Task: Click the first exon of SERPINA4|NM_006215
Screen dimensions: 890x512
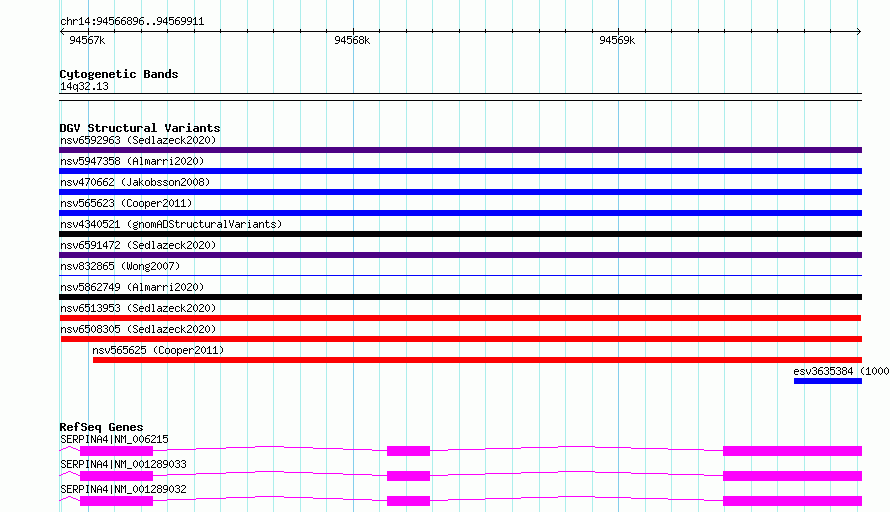Action: pos(116,451)
